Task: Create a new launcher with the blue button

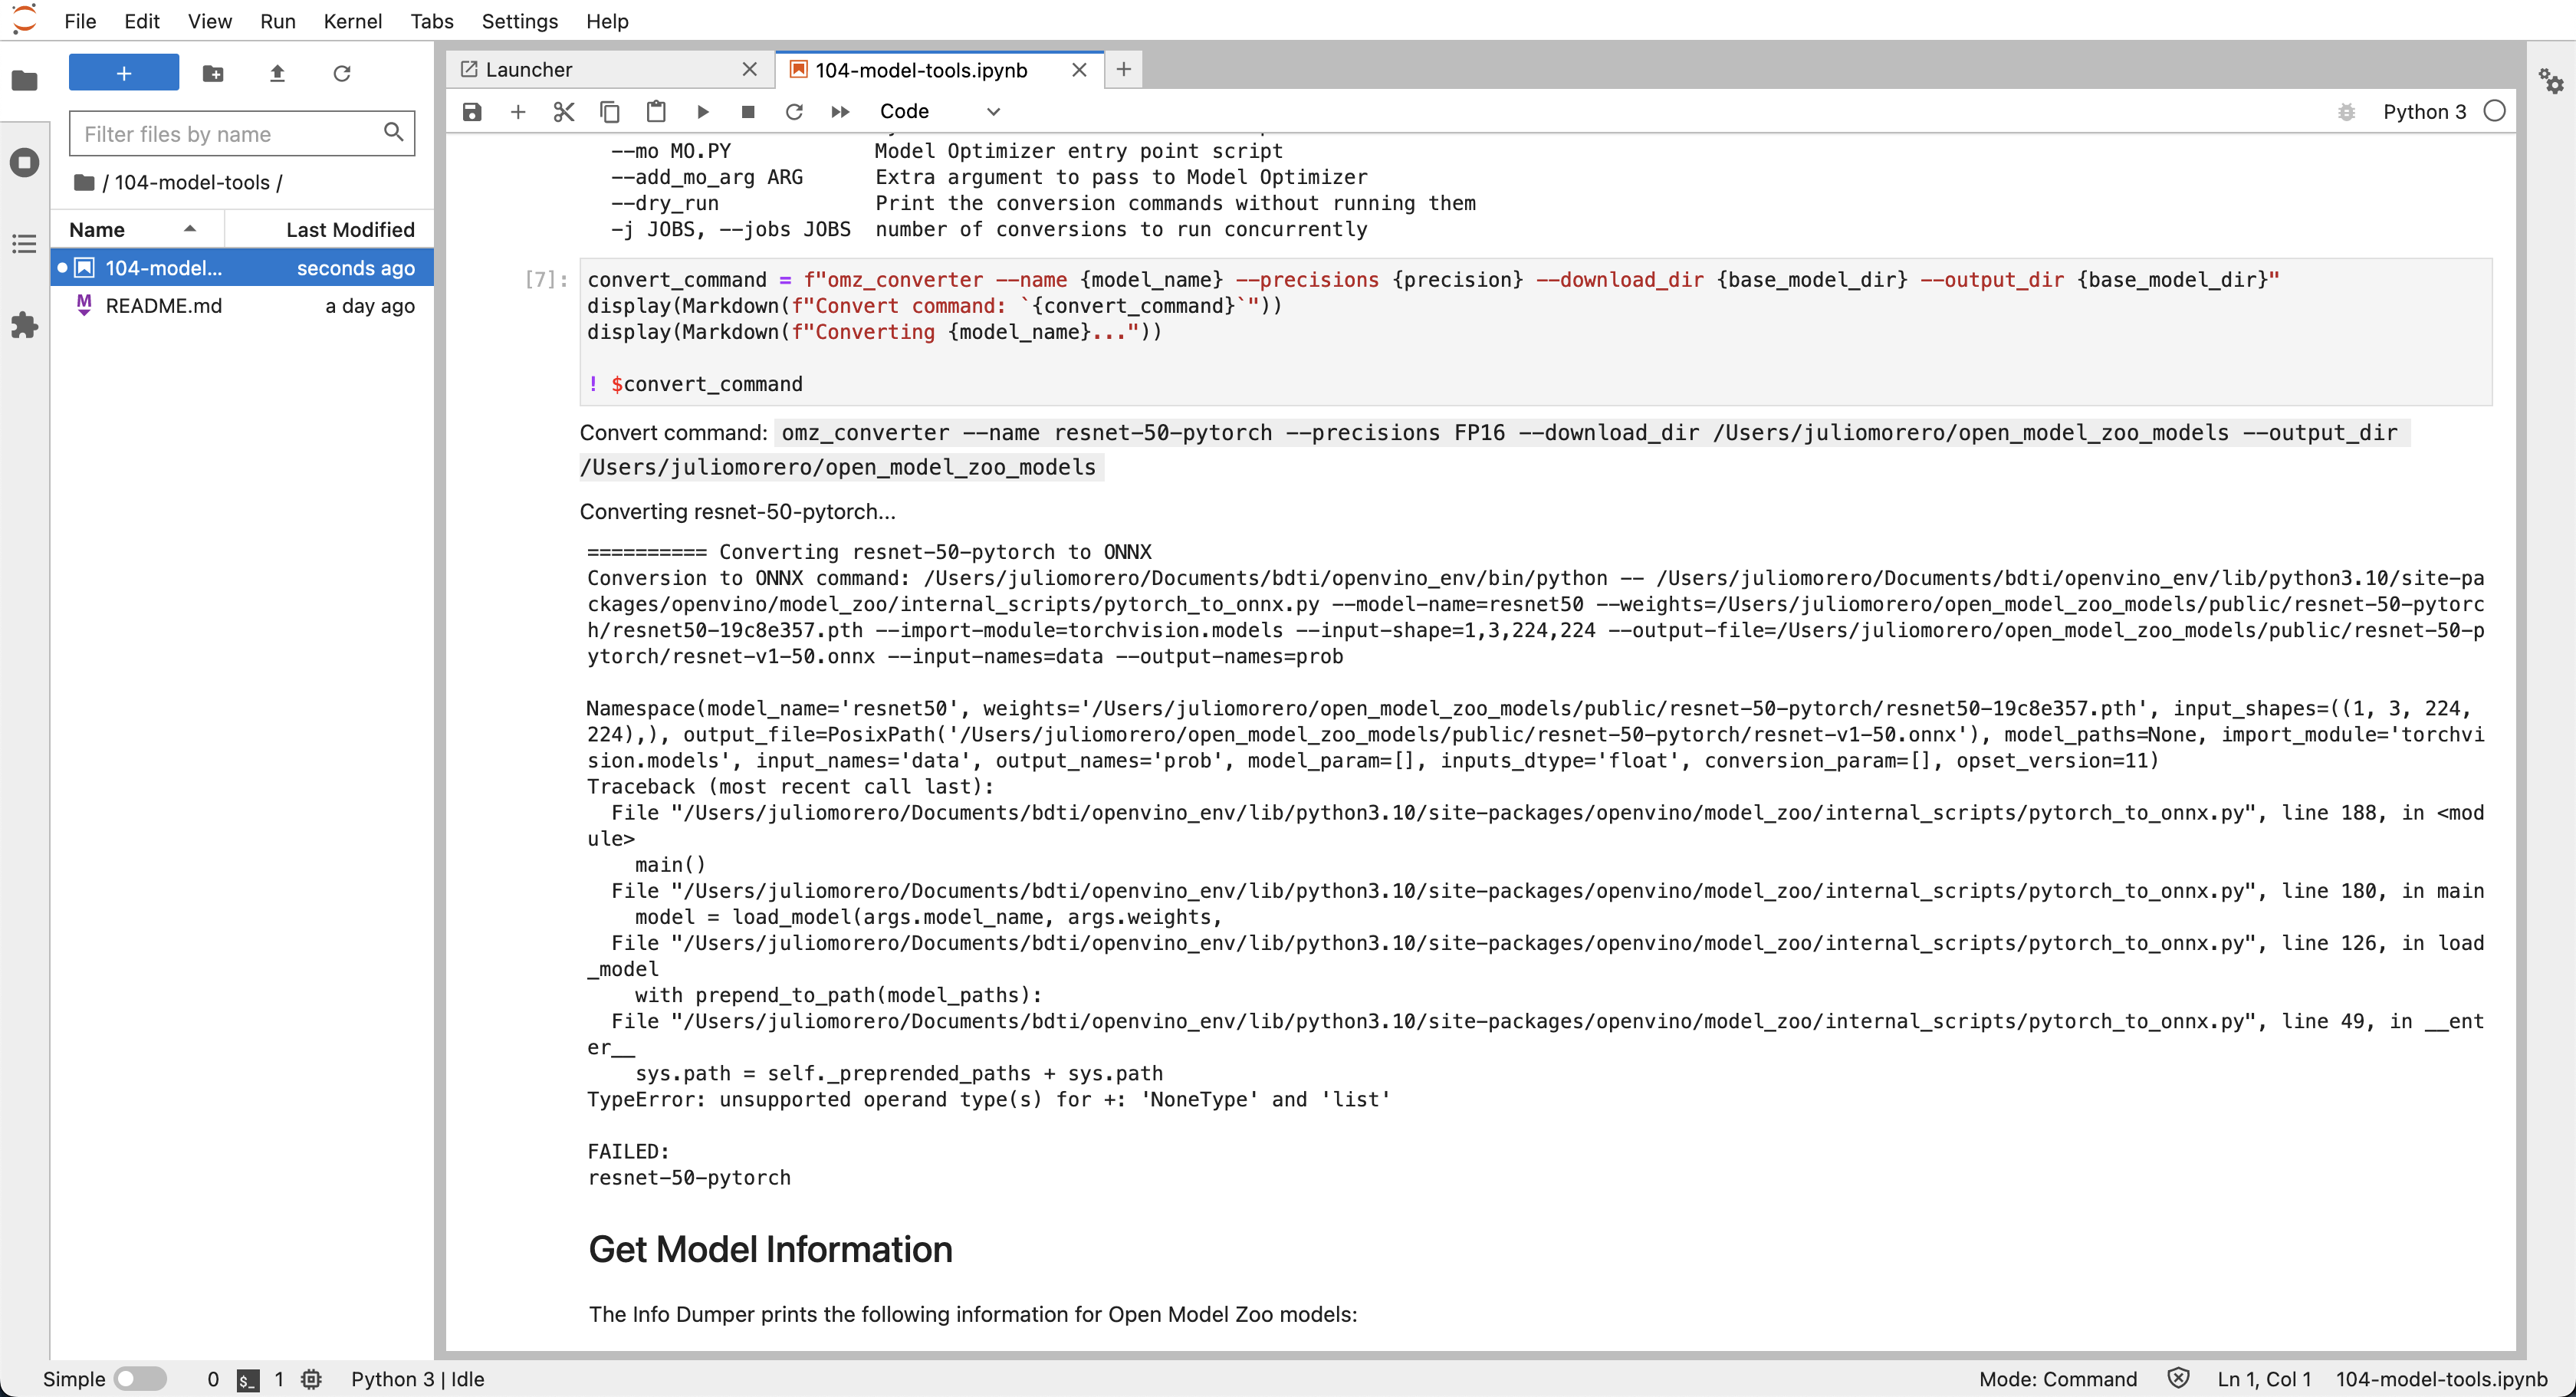Action: pos(123,72)
